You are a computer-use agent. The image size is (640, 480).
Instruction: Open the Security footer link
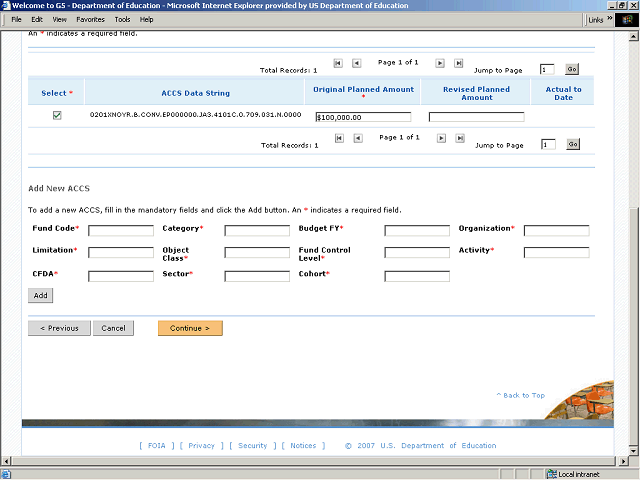coord(253,445)
